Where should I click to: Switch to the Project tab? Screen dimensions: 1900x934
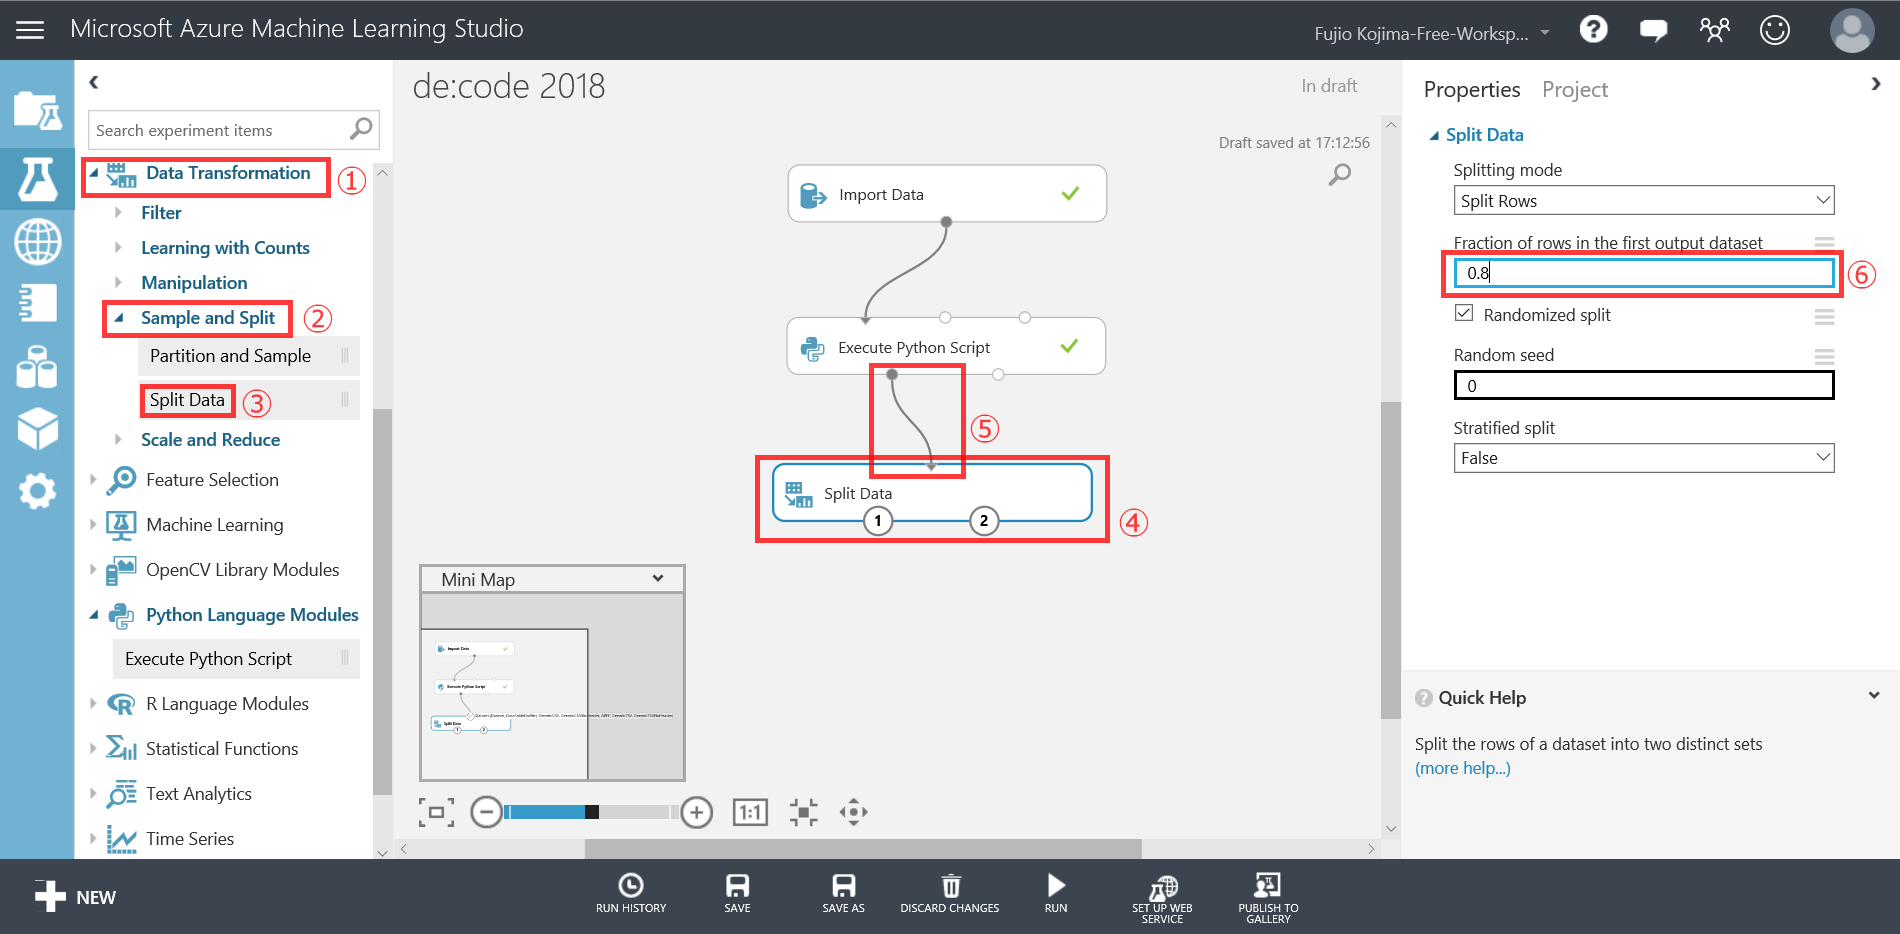point(1575,89)
